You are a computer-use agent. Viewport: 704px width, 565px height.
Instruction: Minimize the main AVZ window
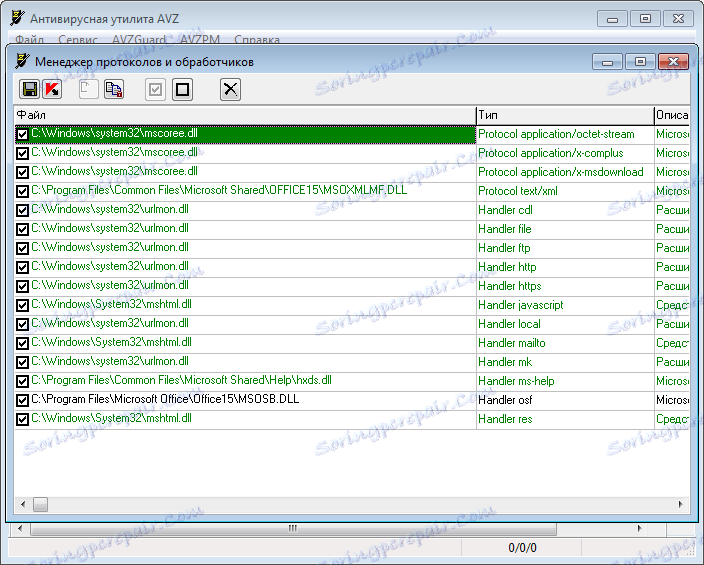point(612,19)
